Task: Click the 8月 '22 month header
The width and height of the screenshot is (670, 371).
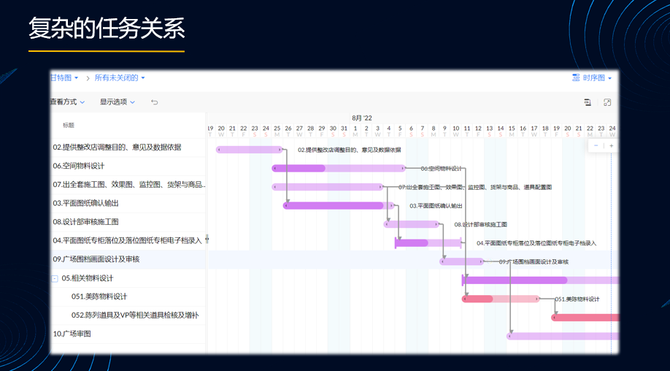Action: coord(362,118)
